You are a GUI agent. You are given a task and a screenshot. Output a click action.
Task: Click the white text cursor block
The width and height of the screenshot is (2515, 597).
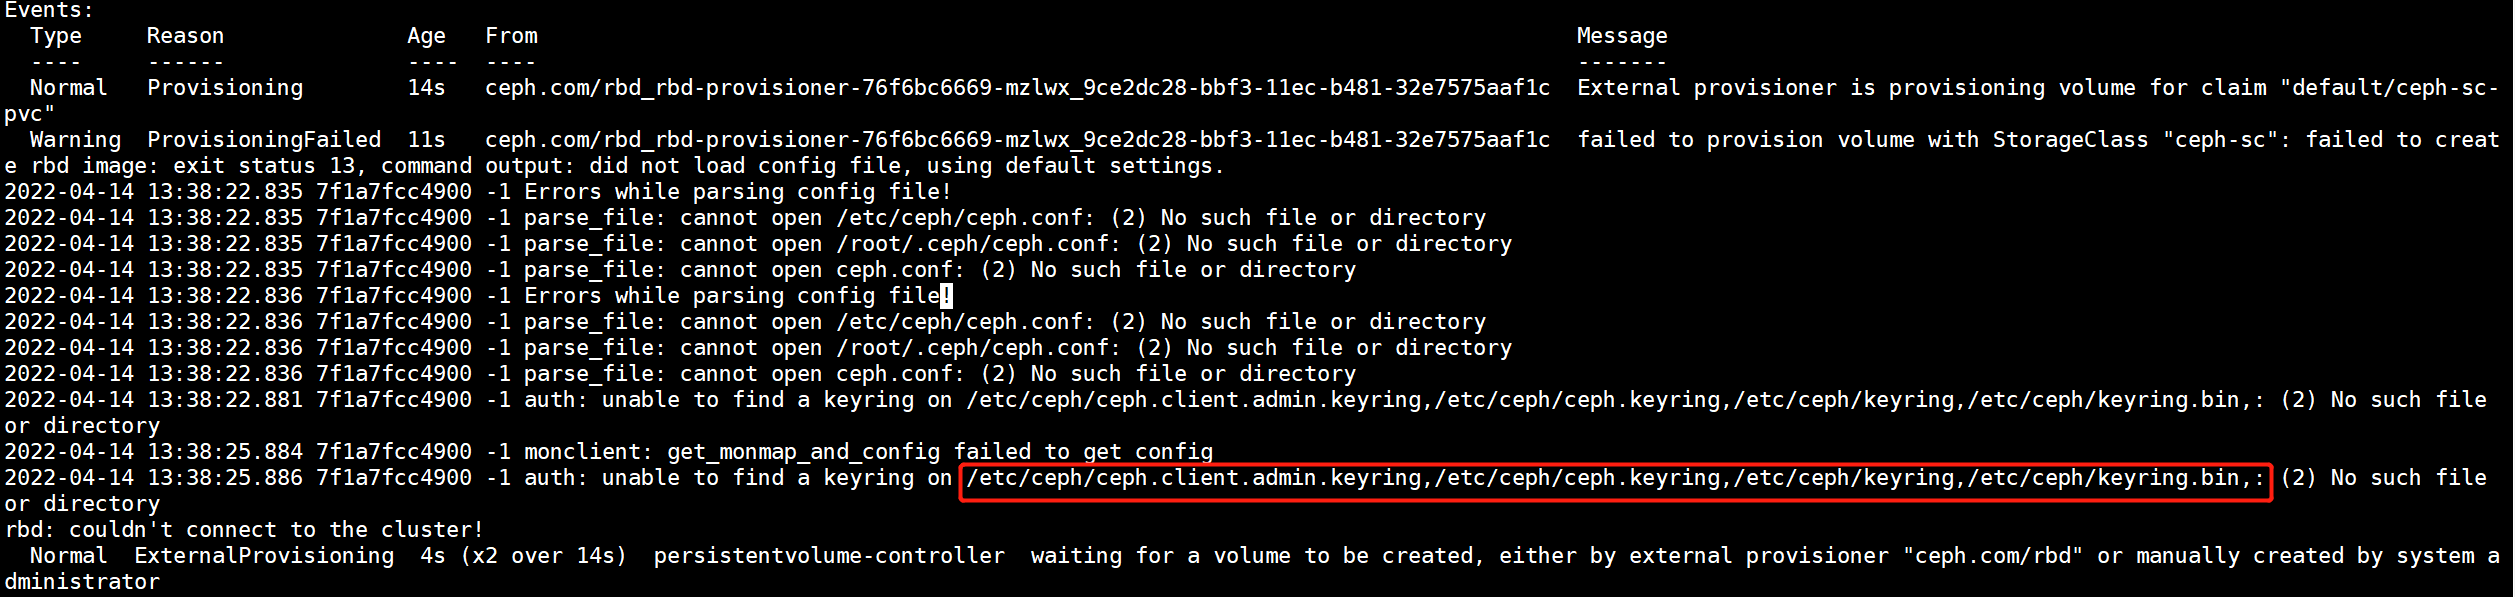coord(946,296)
